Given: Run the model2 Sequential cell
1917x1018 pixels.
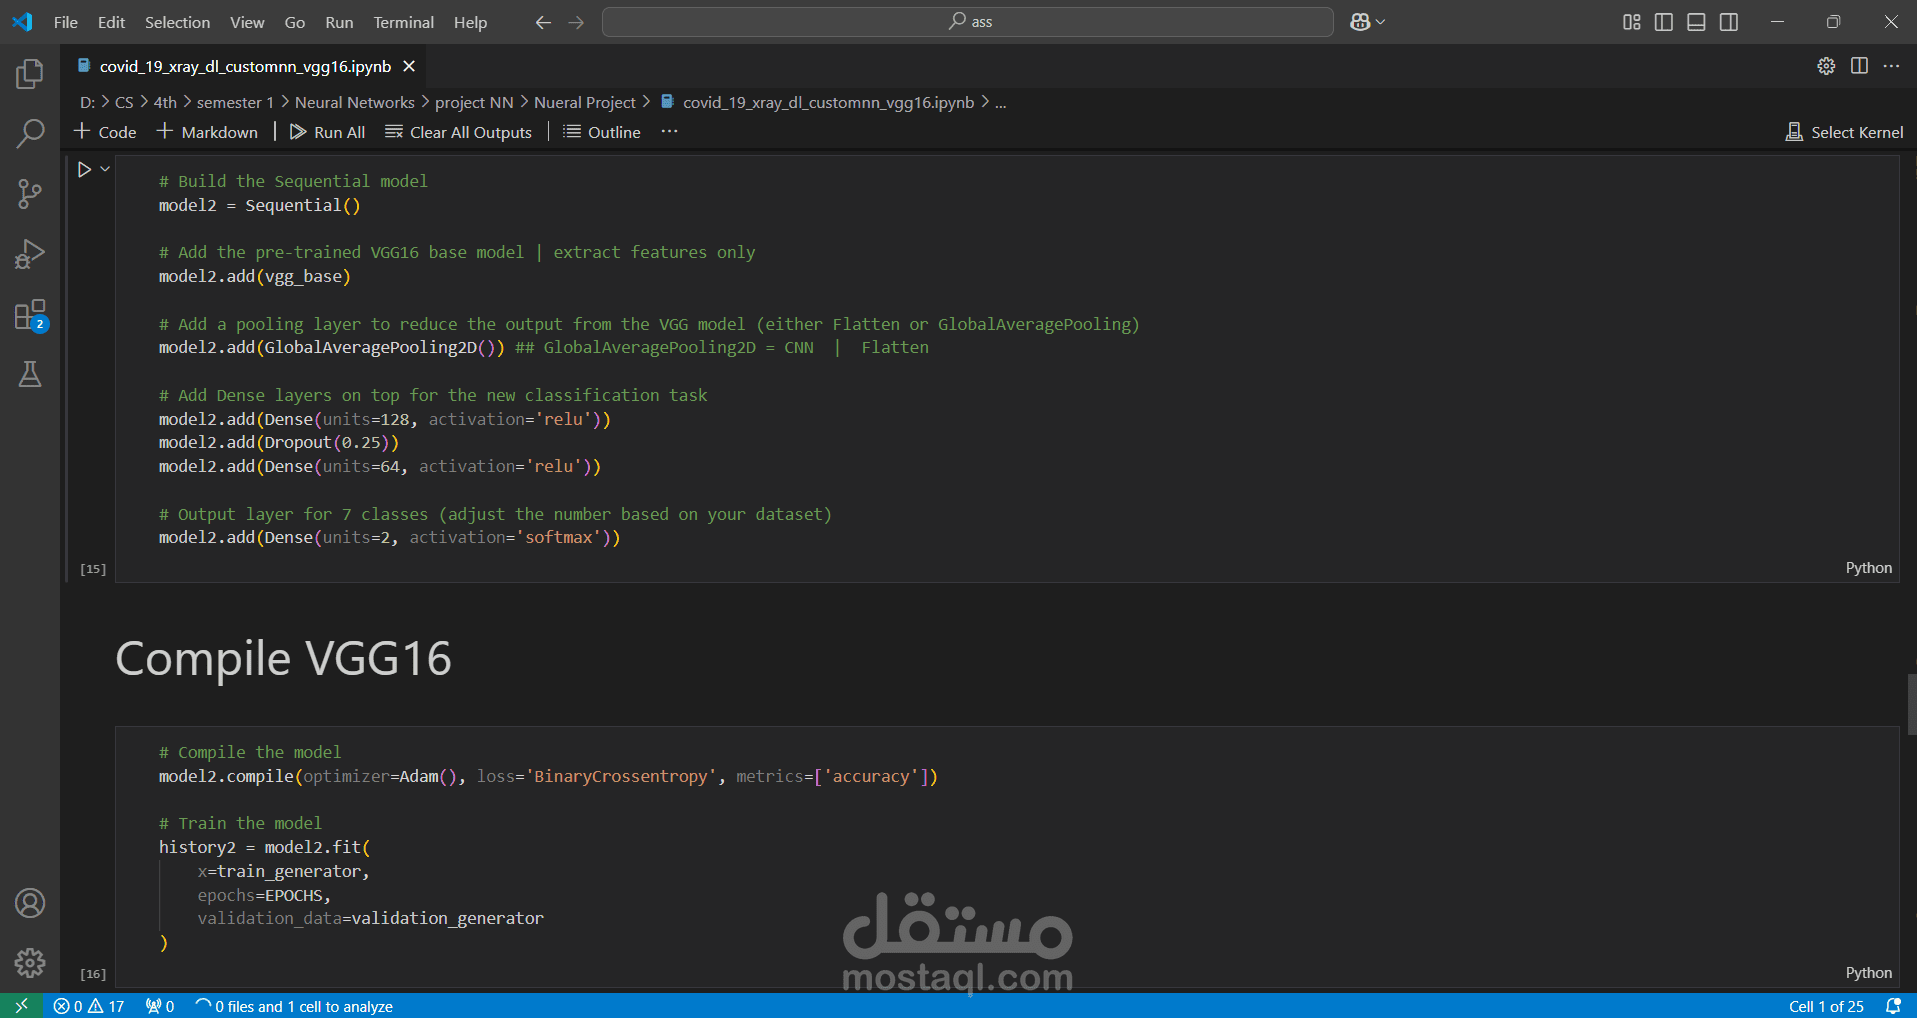Looking at the screenshot, I should tap(84, 170).
